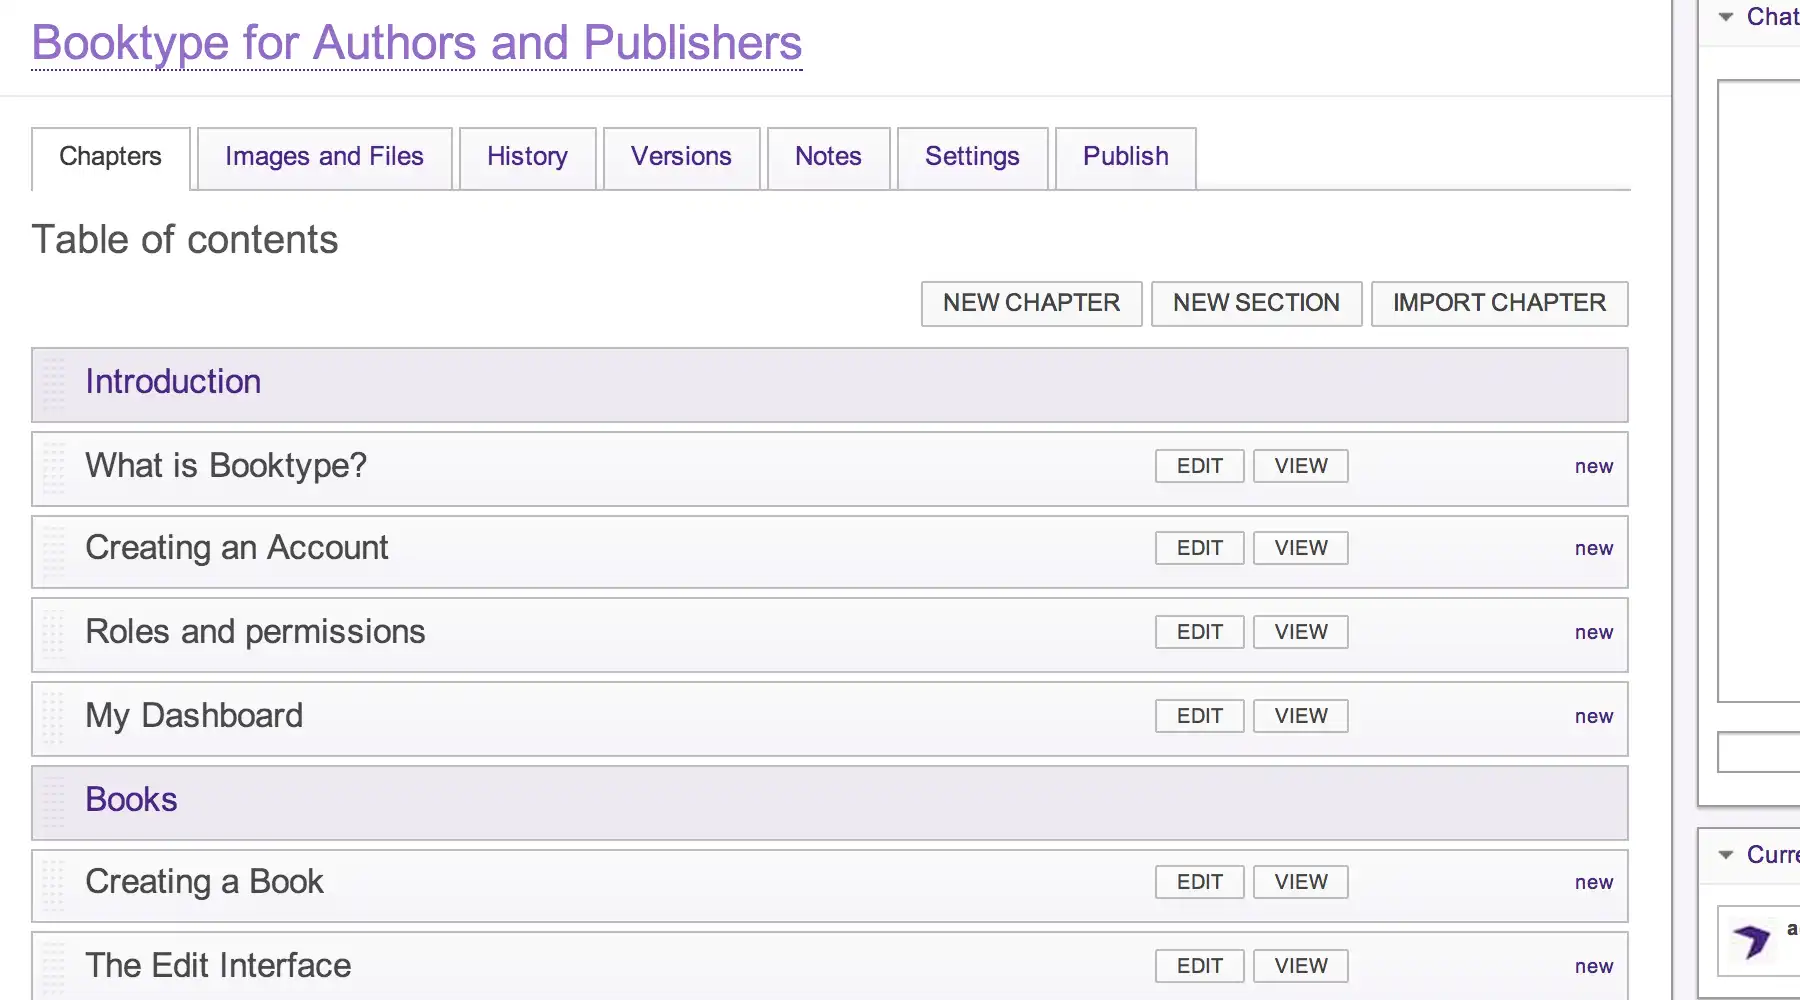Click EDIT for What is Booktype?

click(1199, 466)
